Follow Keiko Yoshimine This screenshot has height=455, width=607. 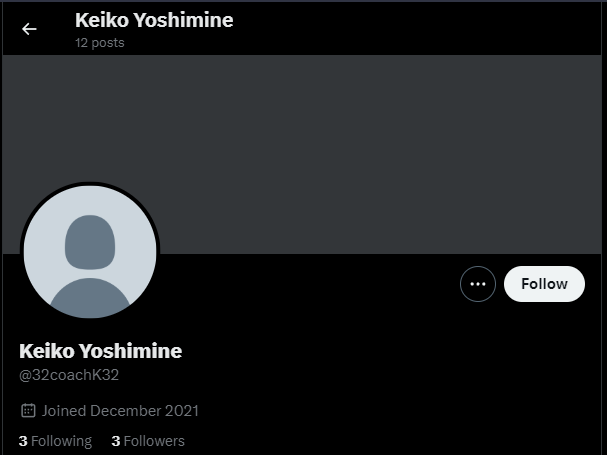[x=544, y=284]
